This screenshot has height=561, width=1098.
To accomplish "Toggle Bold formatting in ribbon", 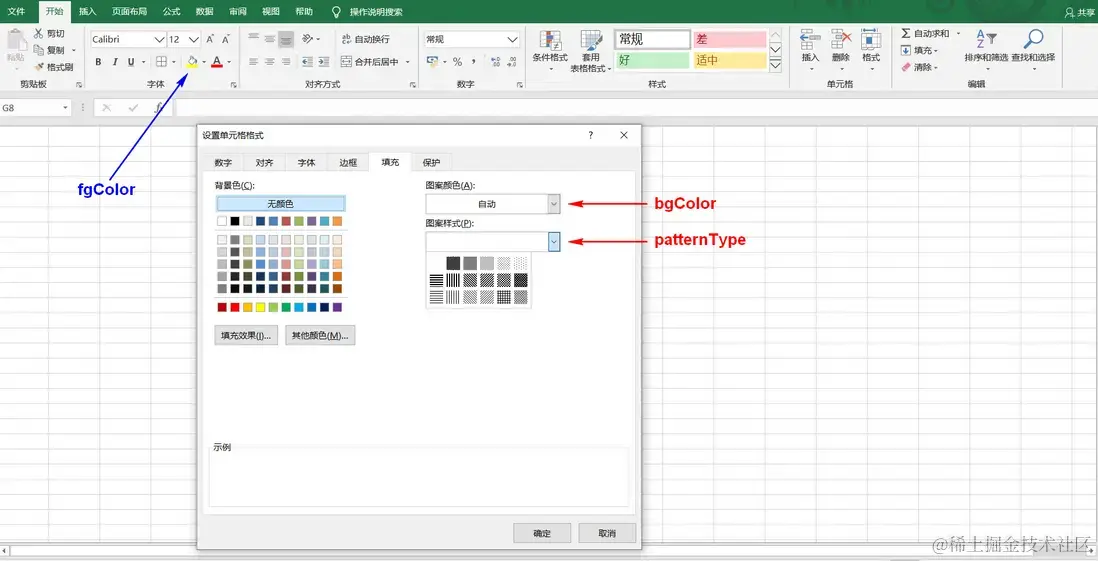I will click(x=98, y=62).
